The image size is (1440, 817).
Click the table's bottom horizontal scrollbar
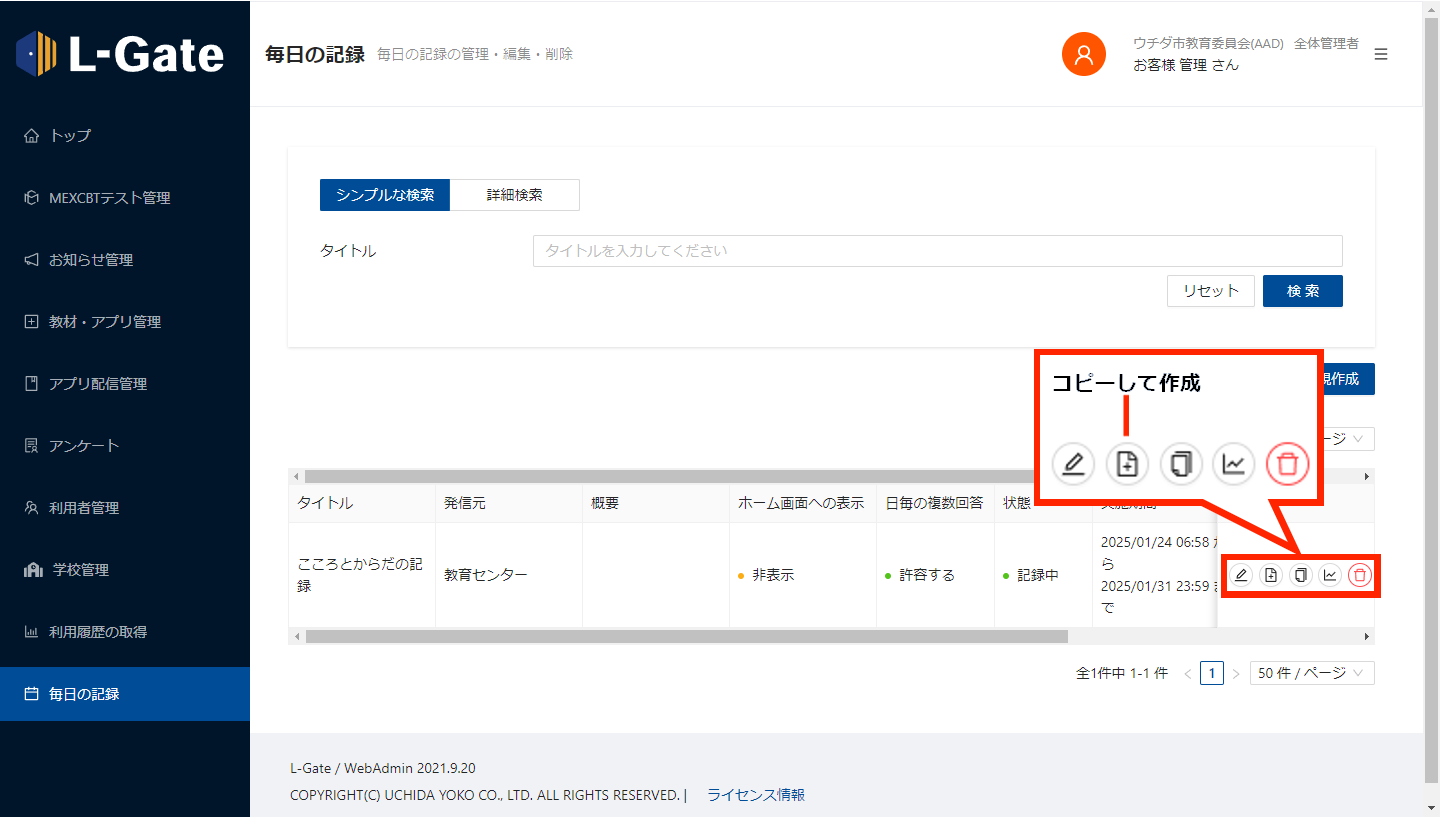[x=686, y=636]
